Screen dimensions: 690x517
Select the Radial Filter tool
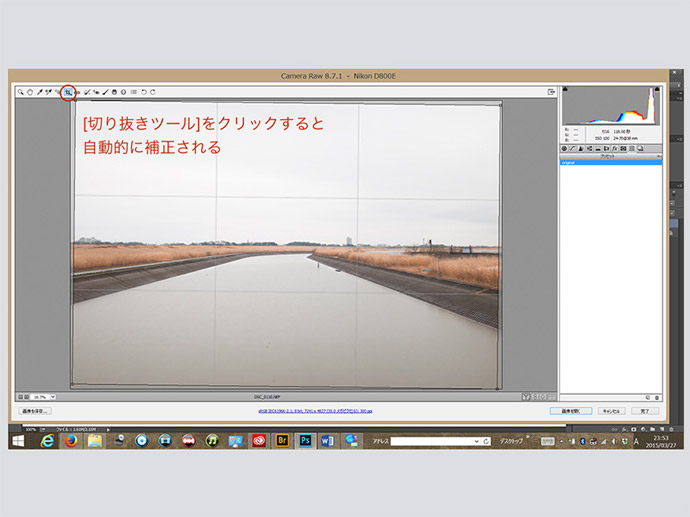click(x=124, y=92)
